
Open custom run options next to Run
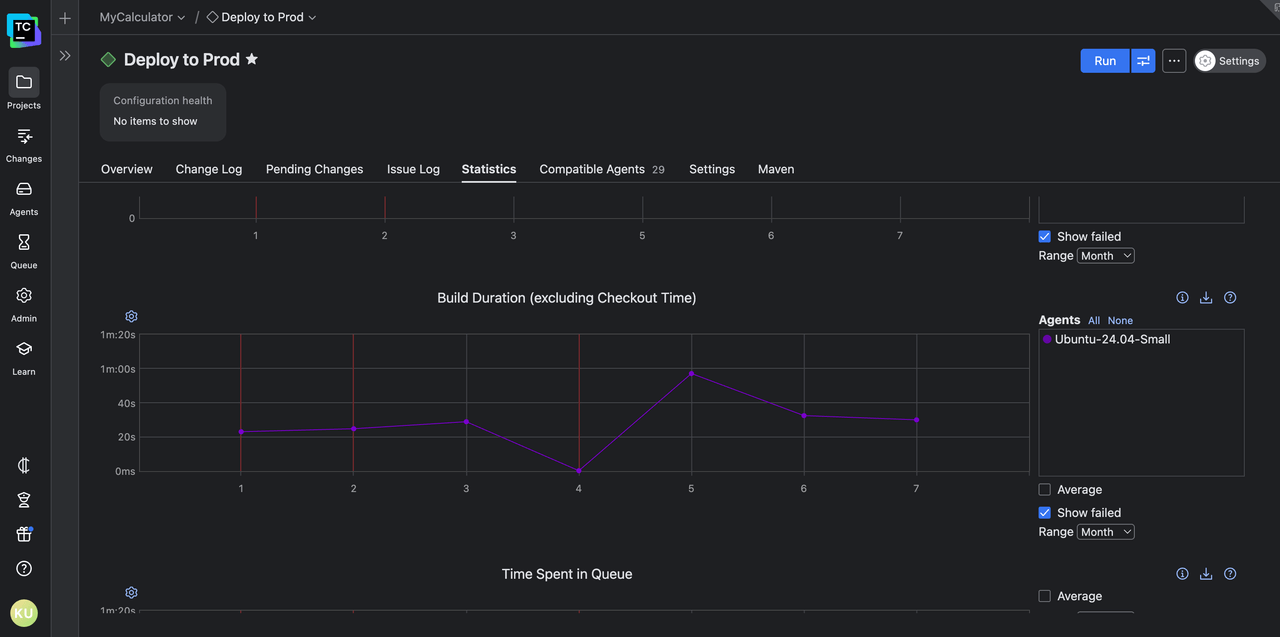(1143, 61)
